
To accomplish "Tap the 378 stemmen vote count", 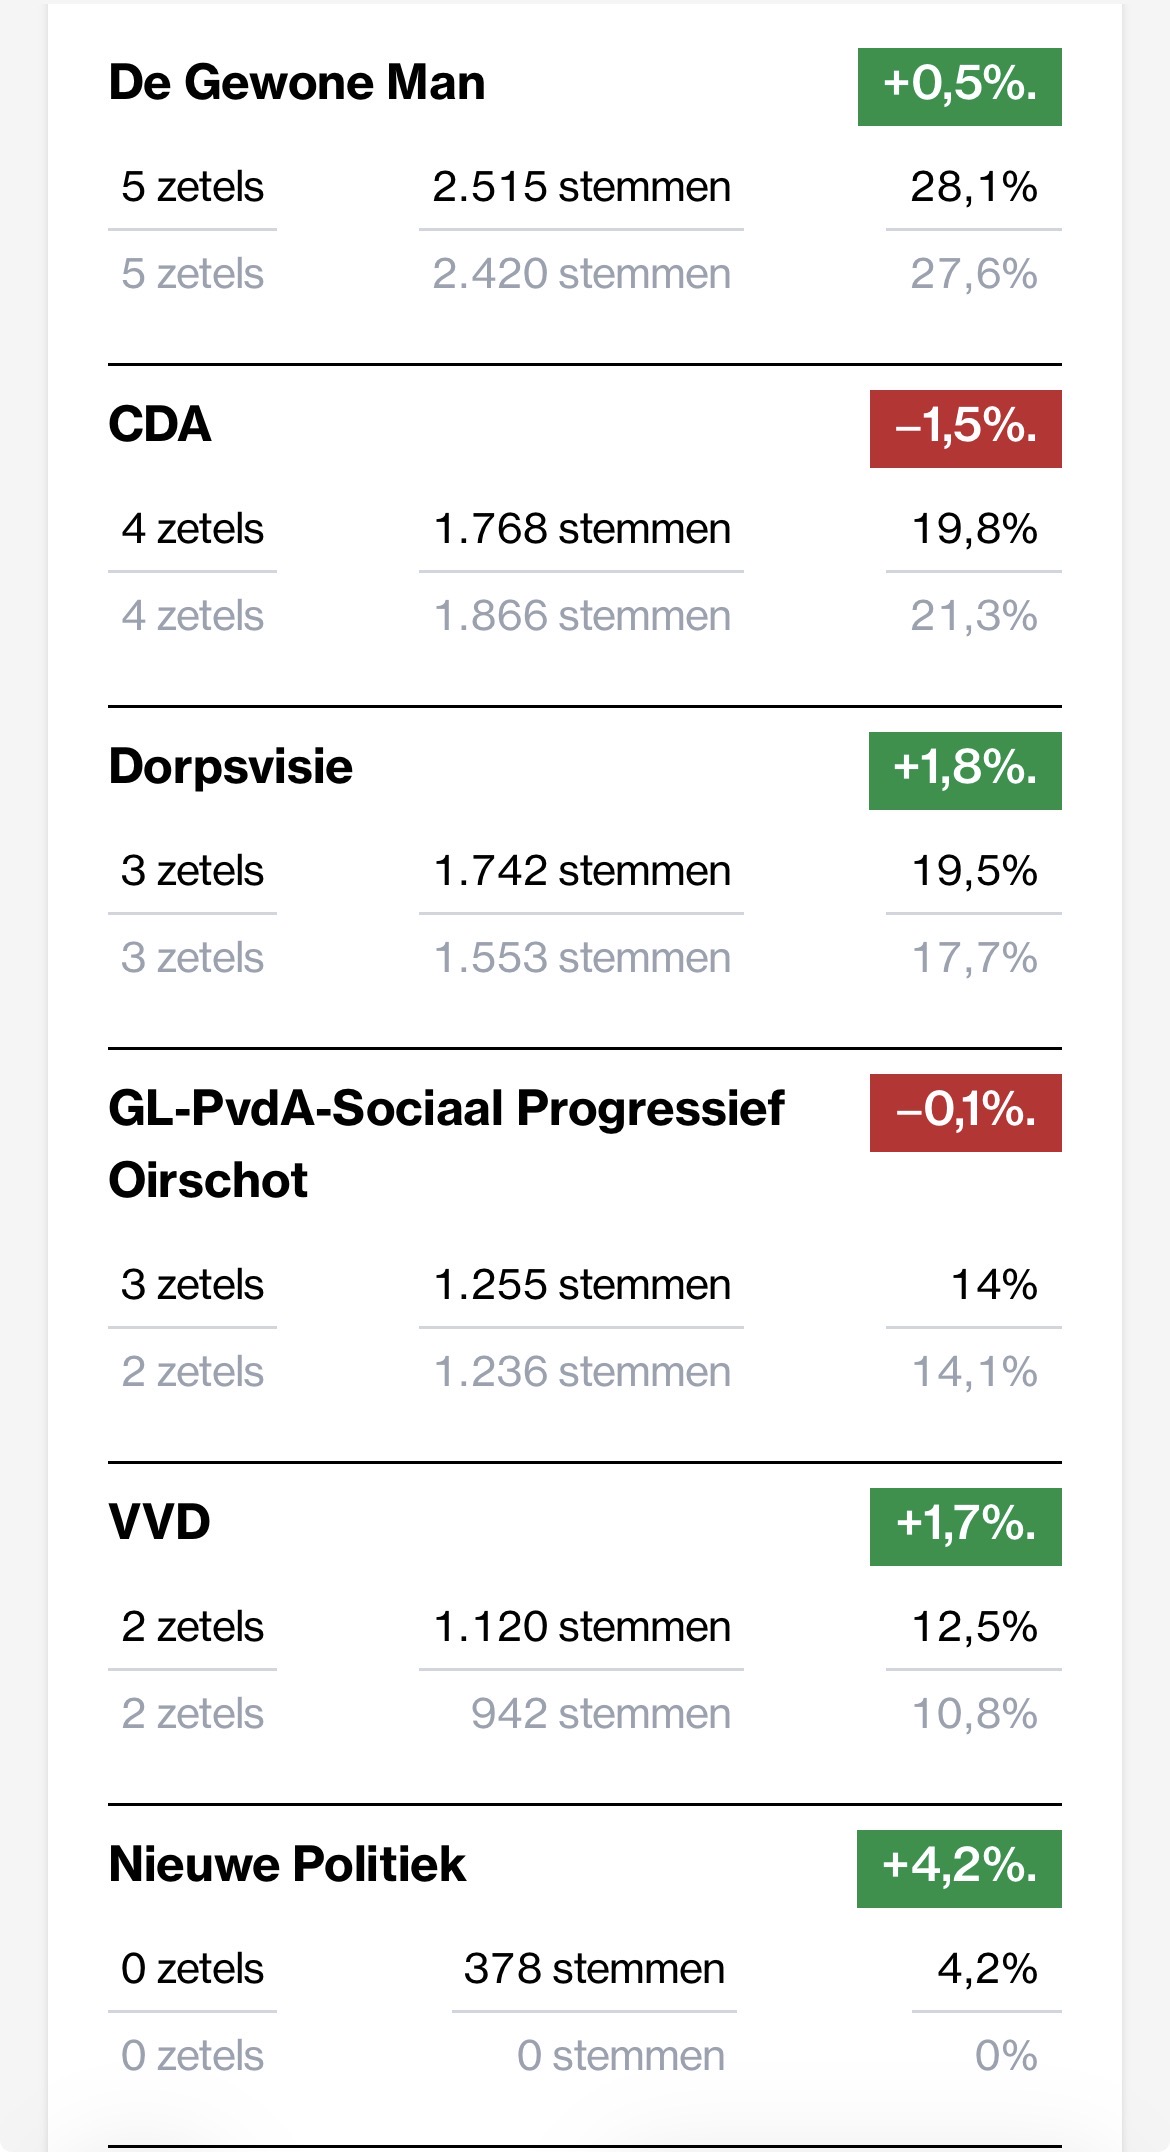I will [594, 1969].
